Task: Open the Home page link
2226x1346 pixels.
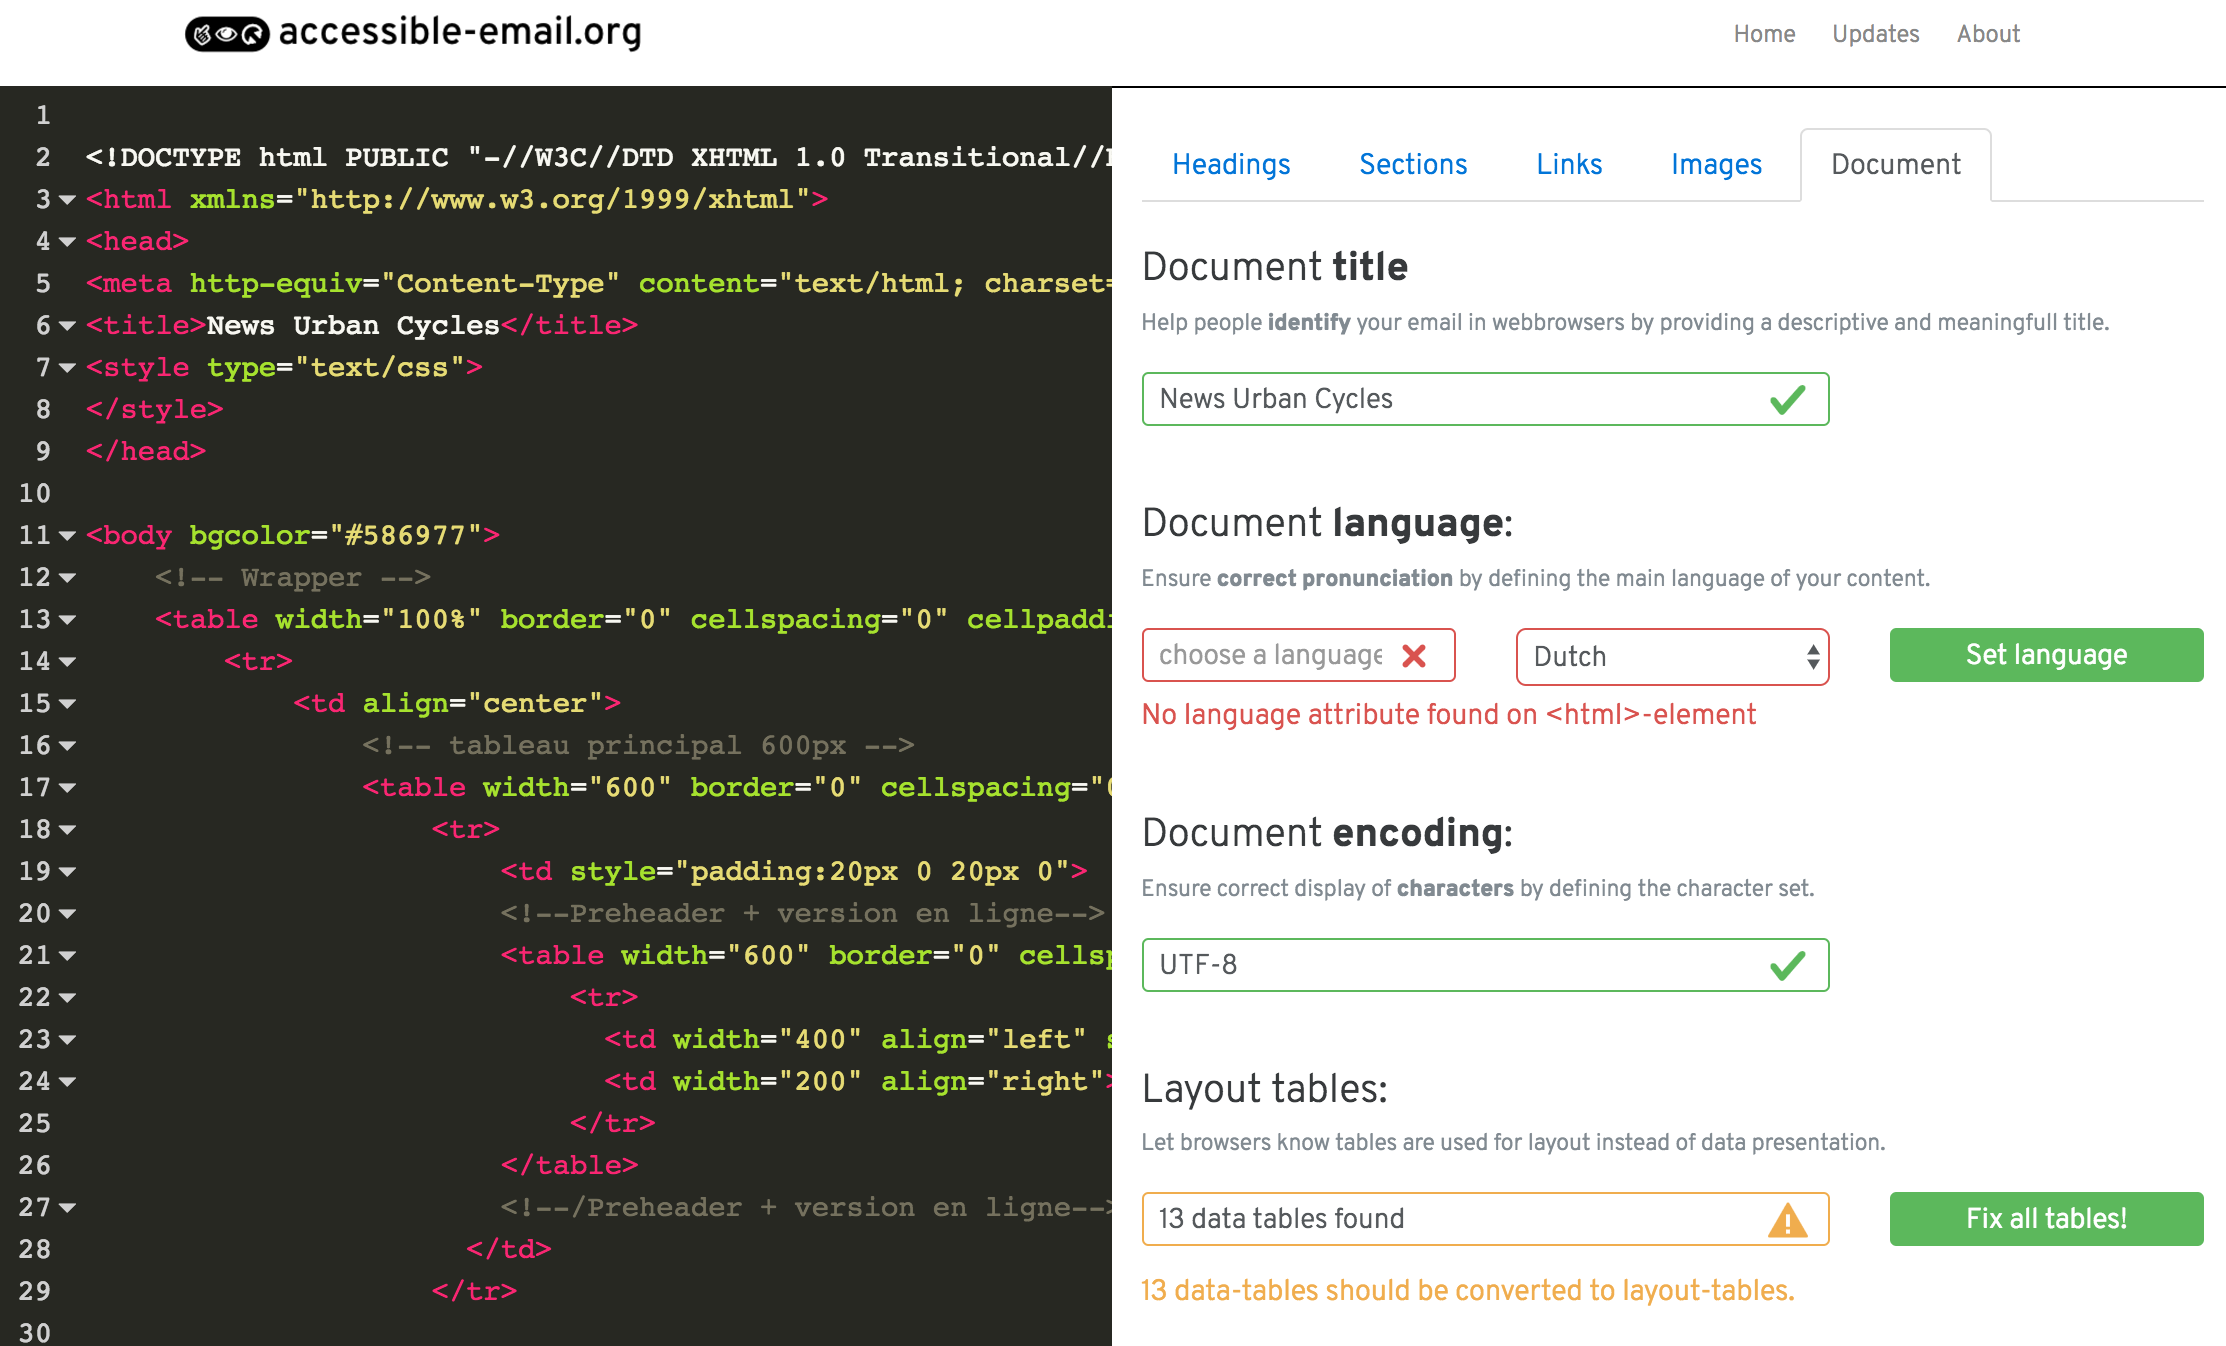Action: coord(1764,34)
